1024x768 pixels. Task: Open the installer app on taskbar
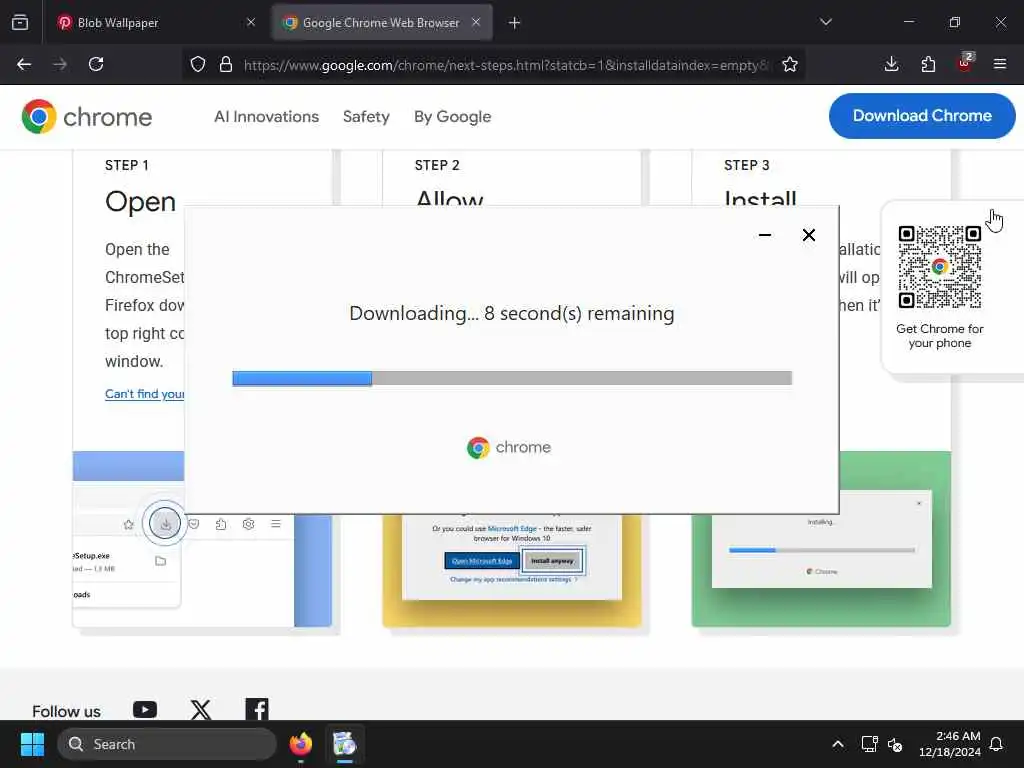[345, 744]
